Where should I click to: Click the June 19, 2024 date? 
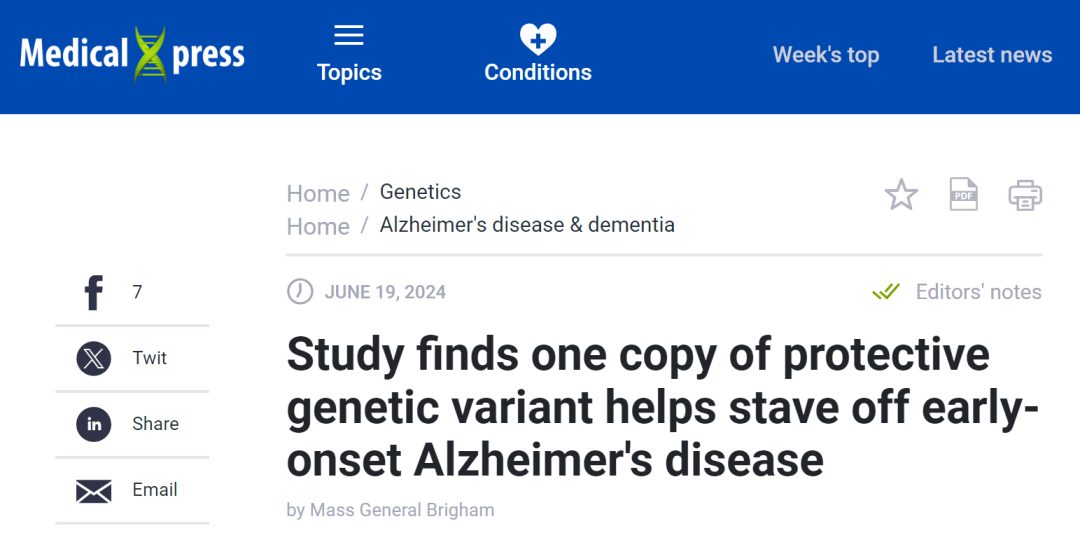[385, 292]
